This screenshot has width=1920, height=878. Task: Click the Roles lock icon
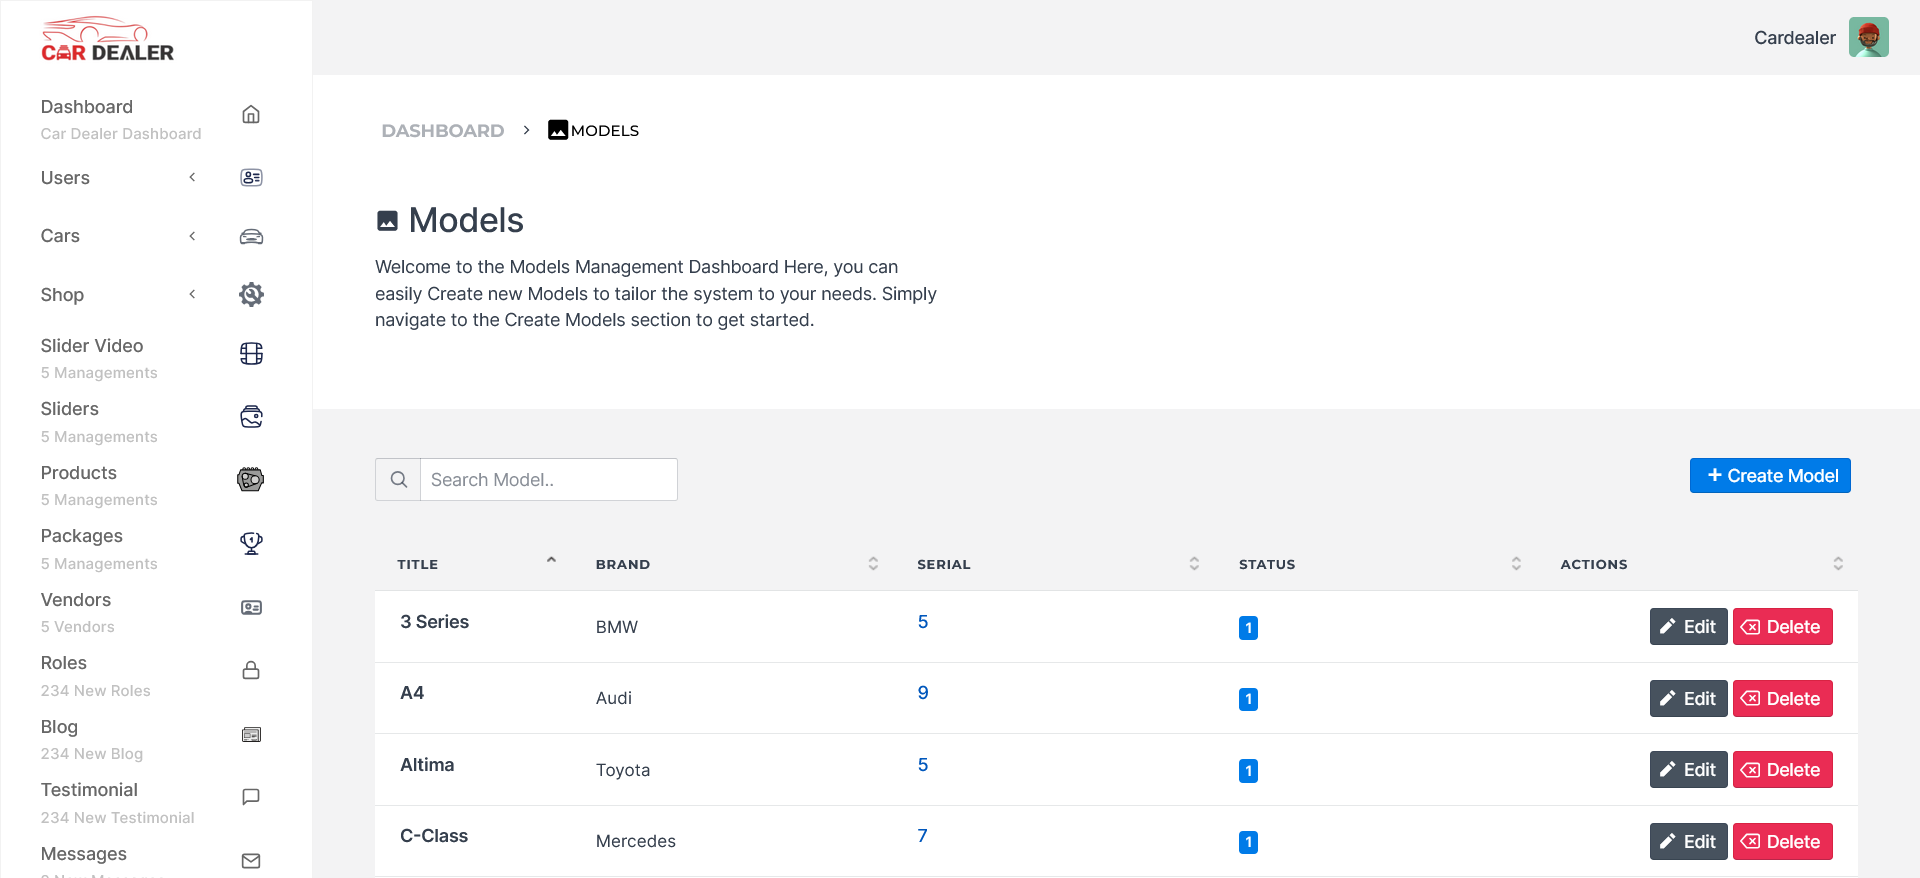[x=251, y=670]
